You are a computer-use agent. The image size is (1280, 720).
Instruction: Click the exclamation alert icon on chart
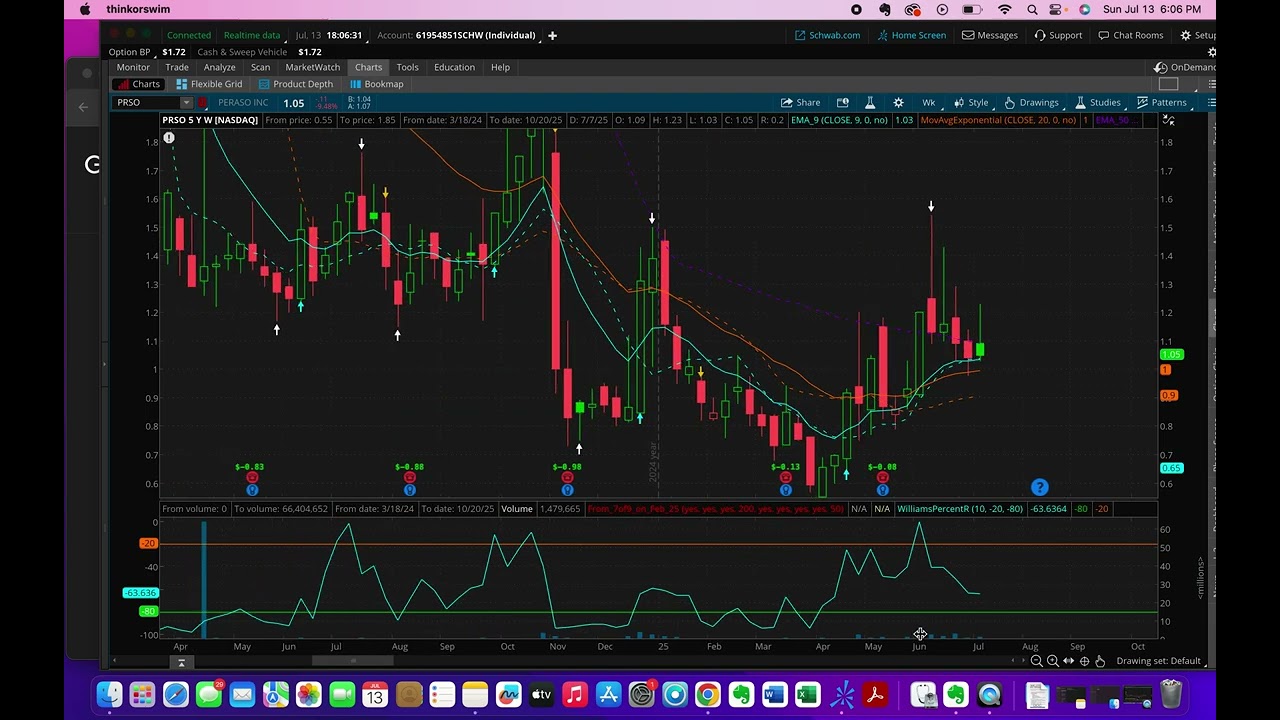(169, 137)
